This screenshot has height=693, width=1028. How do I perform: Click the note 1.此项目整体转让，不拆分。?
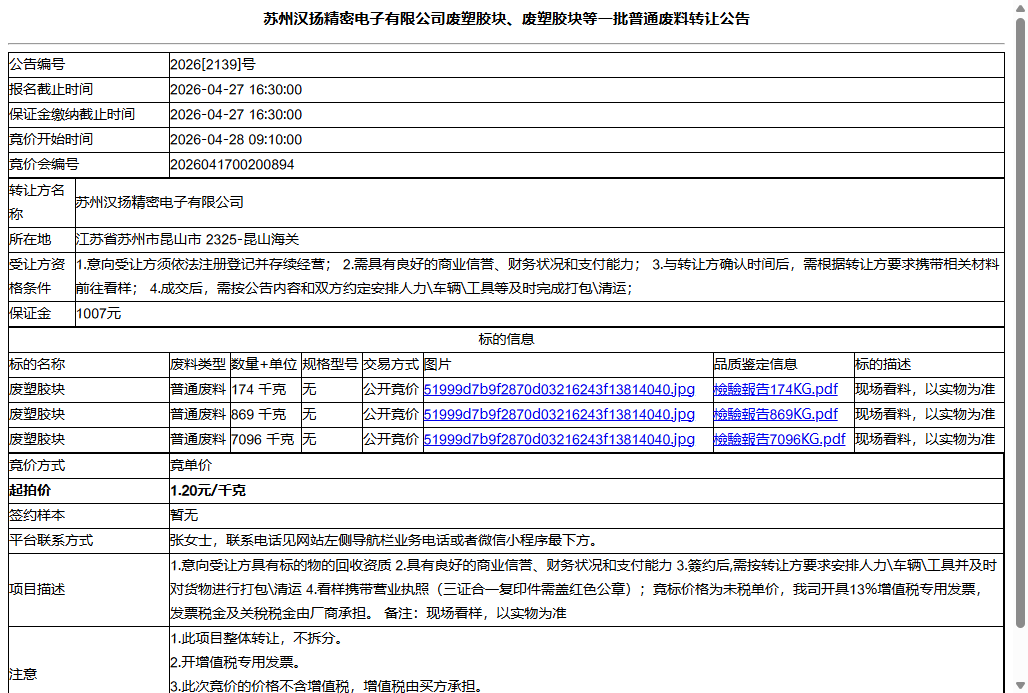(x=257, y=638)
